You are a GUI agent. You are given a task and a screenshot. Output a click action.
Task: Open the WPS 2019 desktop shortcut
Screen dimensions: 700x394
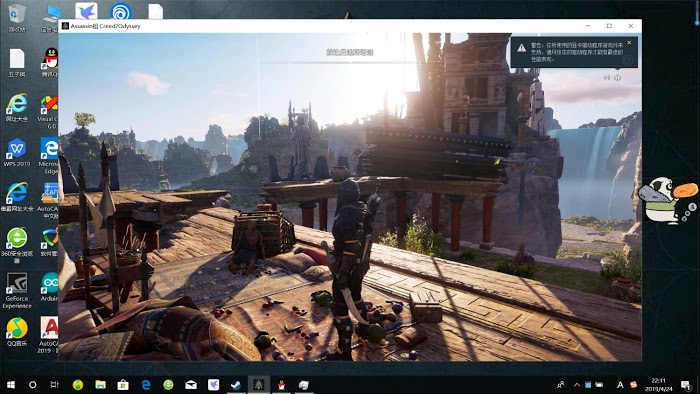tap(17, 152)
